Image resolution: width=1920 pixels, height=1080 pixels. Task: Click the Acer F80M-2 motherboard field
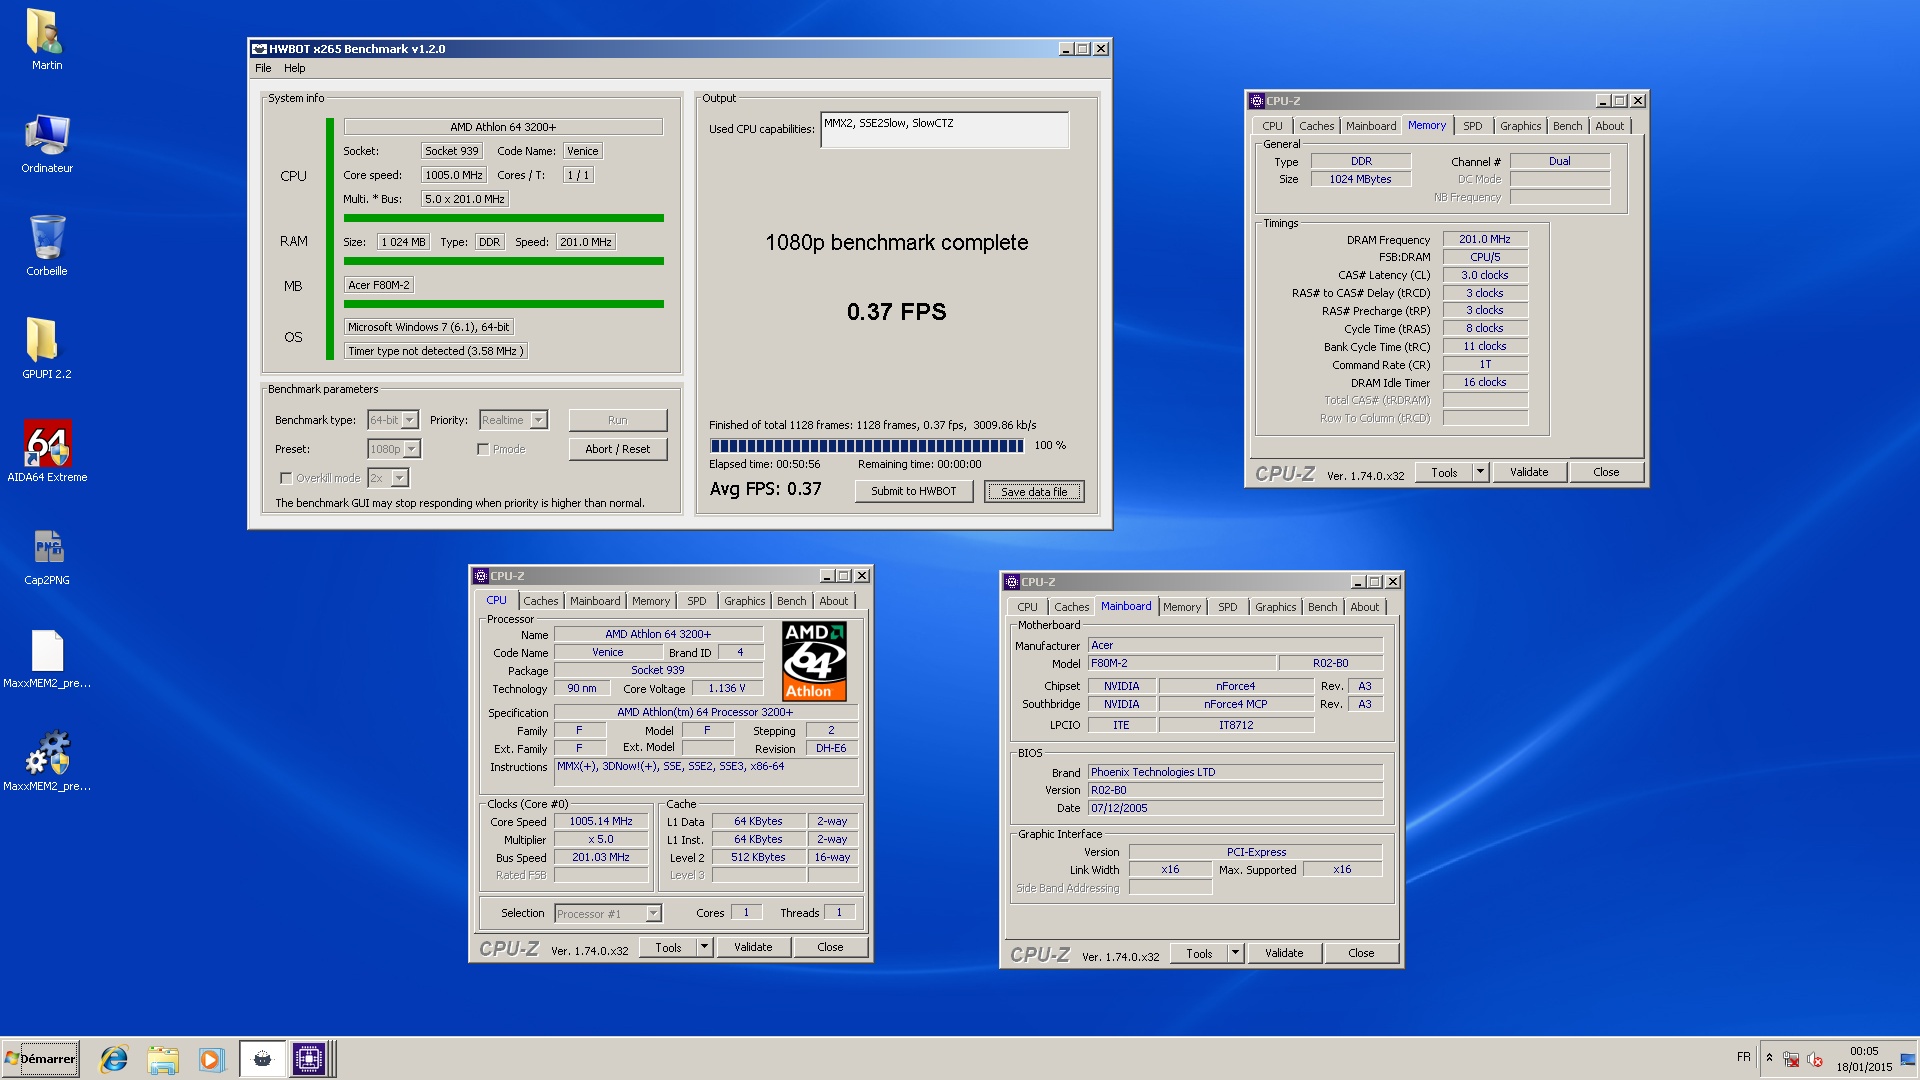click(378, 285)
